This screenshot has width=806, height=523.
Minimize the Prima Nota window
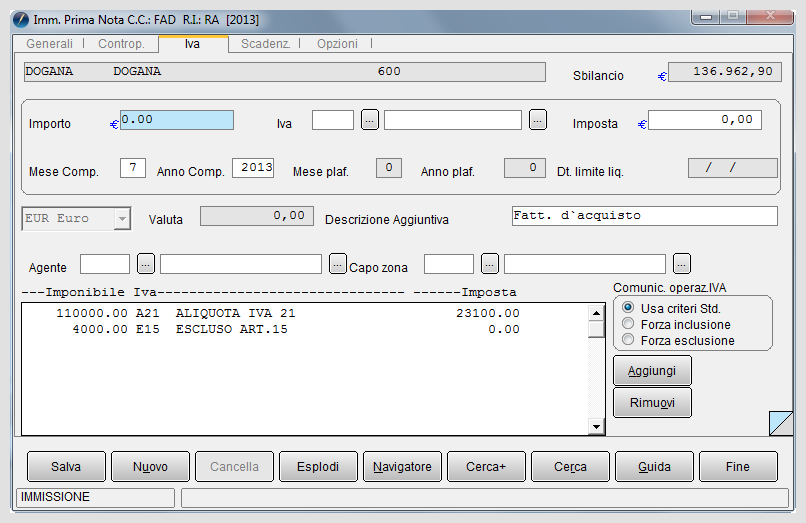click(706, 17)
